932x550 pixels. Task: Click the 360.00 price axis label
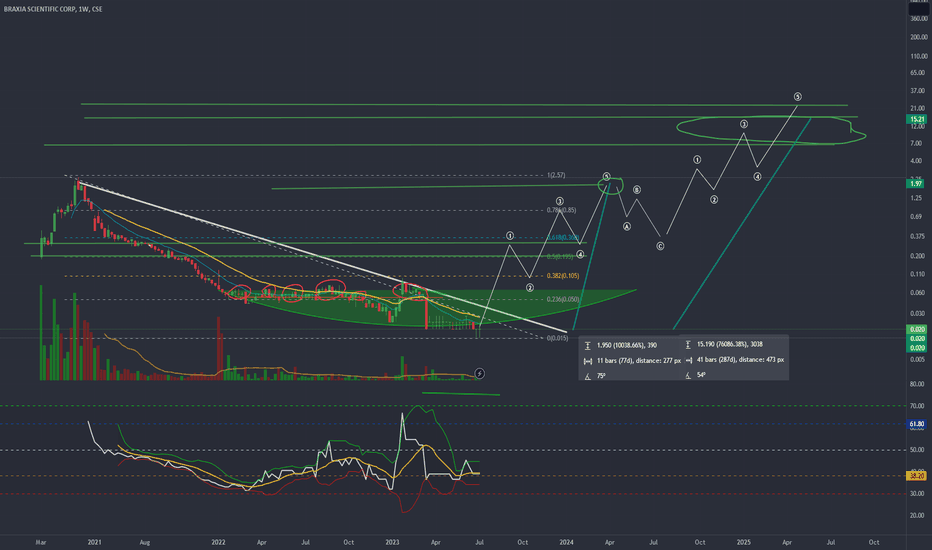918,19
